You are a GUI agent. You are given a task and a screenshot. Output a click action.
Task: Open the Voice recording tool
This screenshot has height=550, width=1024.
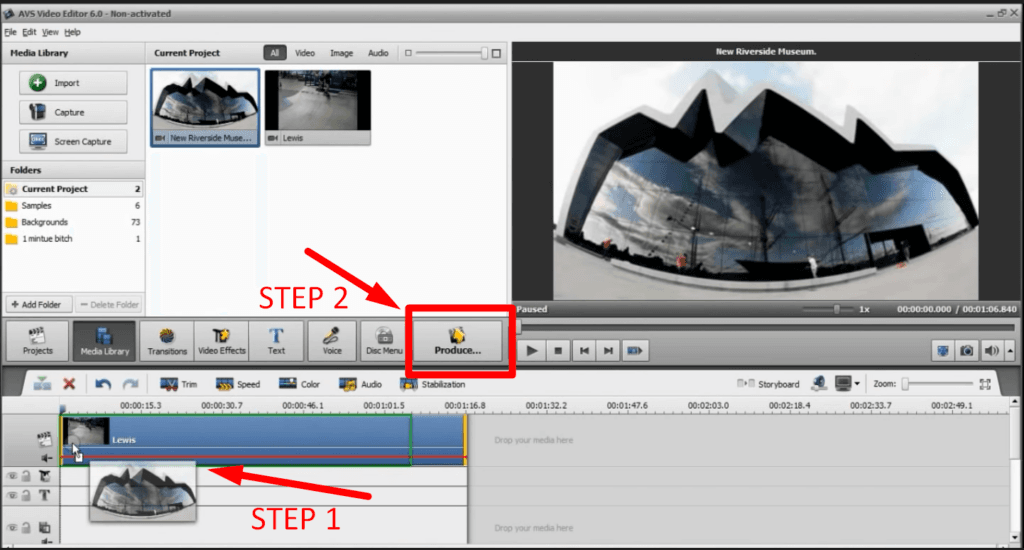click(332, 340)
